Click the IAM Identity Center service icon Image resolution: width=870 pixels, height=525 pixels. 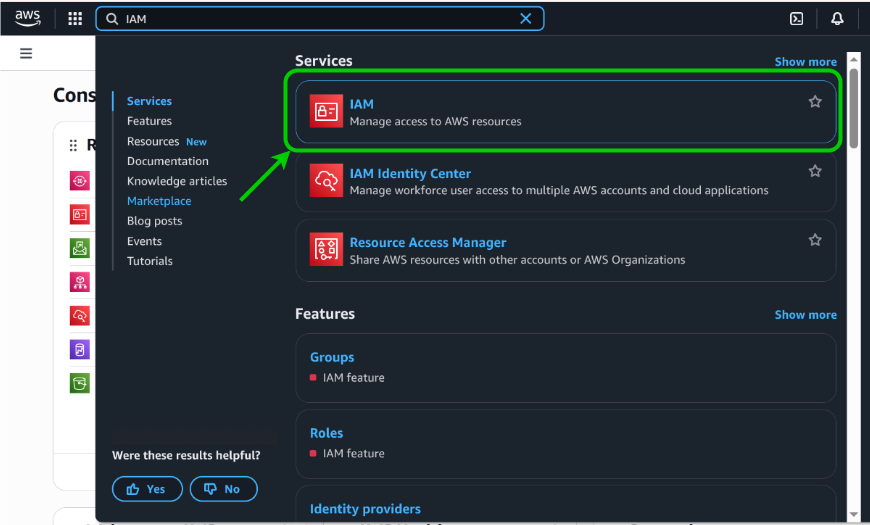(x=326, y=180)
